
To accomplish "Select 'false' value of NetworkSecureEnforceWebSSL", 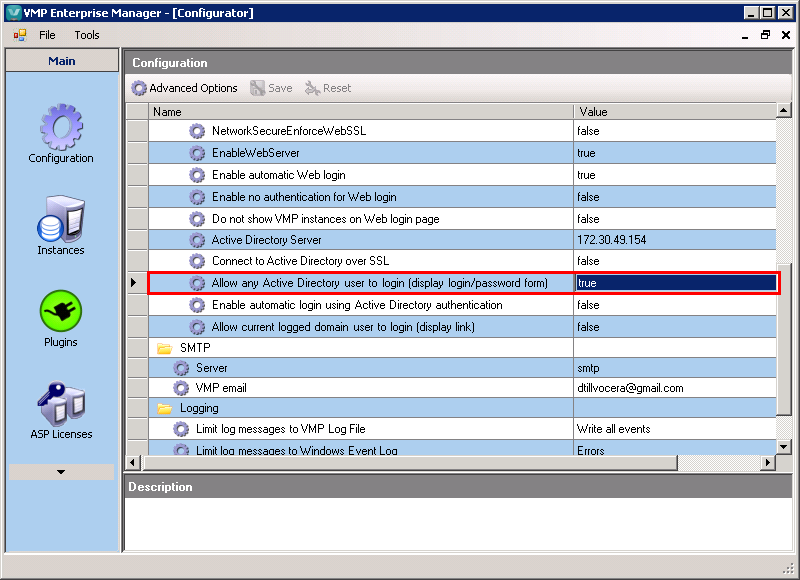I will tap(674, 131).
